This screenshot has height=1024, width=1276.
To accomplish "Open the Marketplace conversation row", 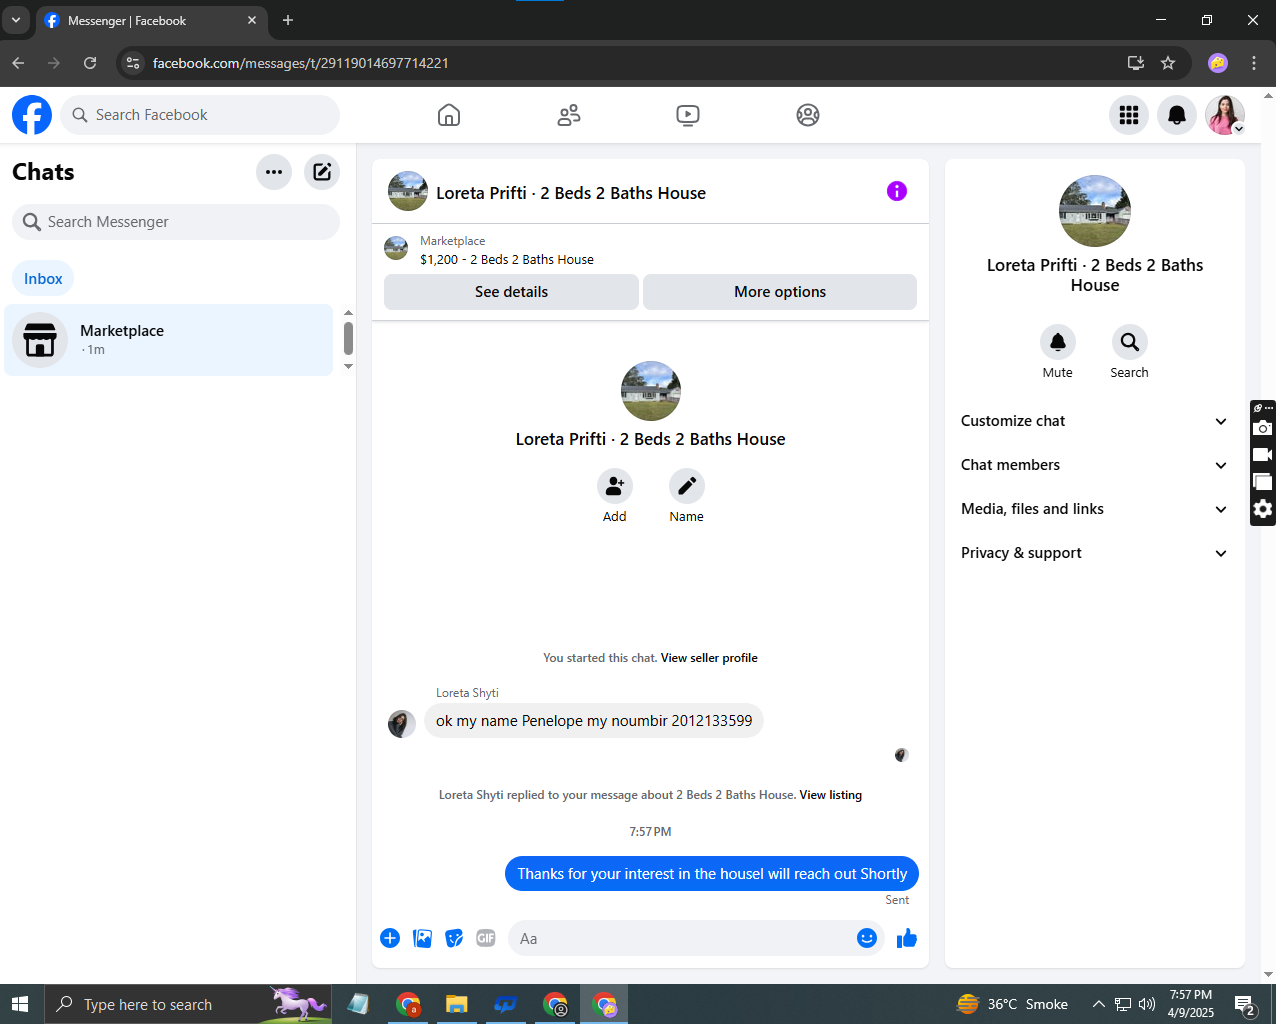I will [168, 340].
